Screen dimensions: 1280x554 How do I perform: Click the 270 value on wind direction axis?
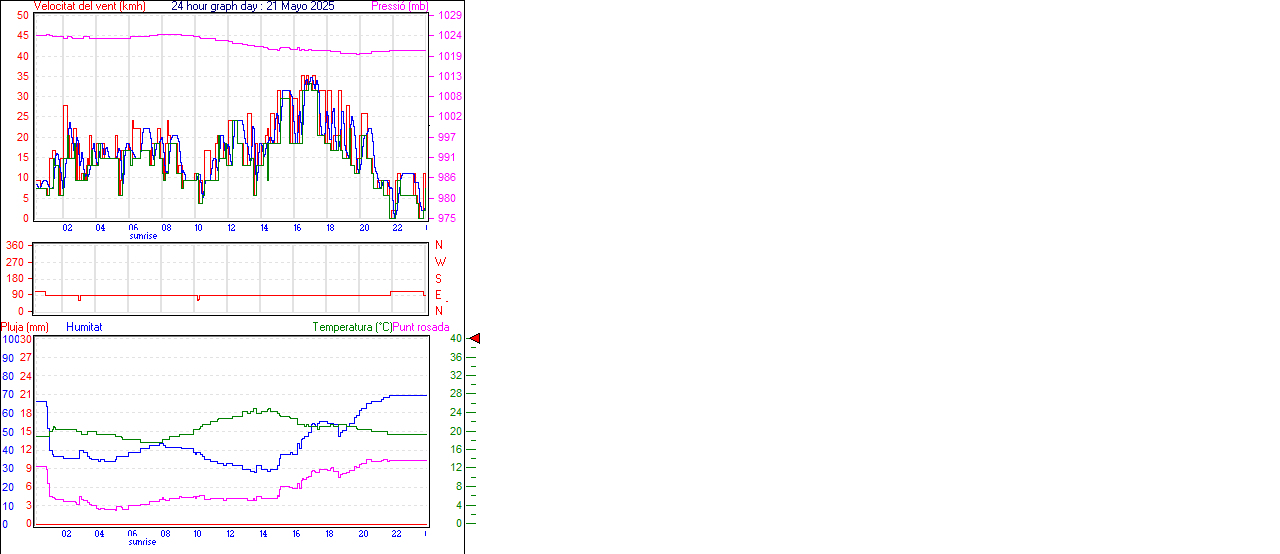point(15,262)
